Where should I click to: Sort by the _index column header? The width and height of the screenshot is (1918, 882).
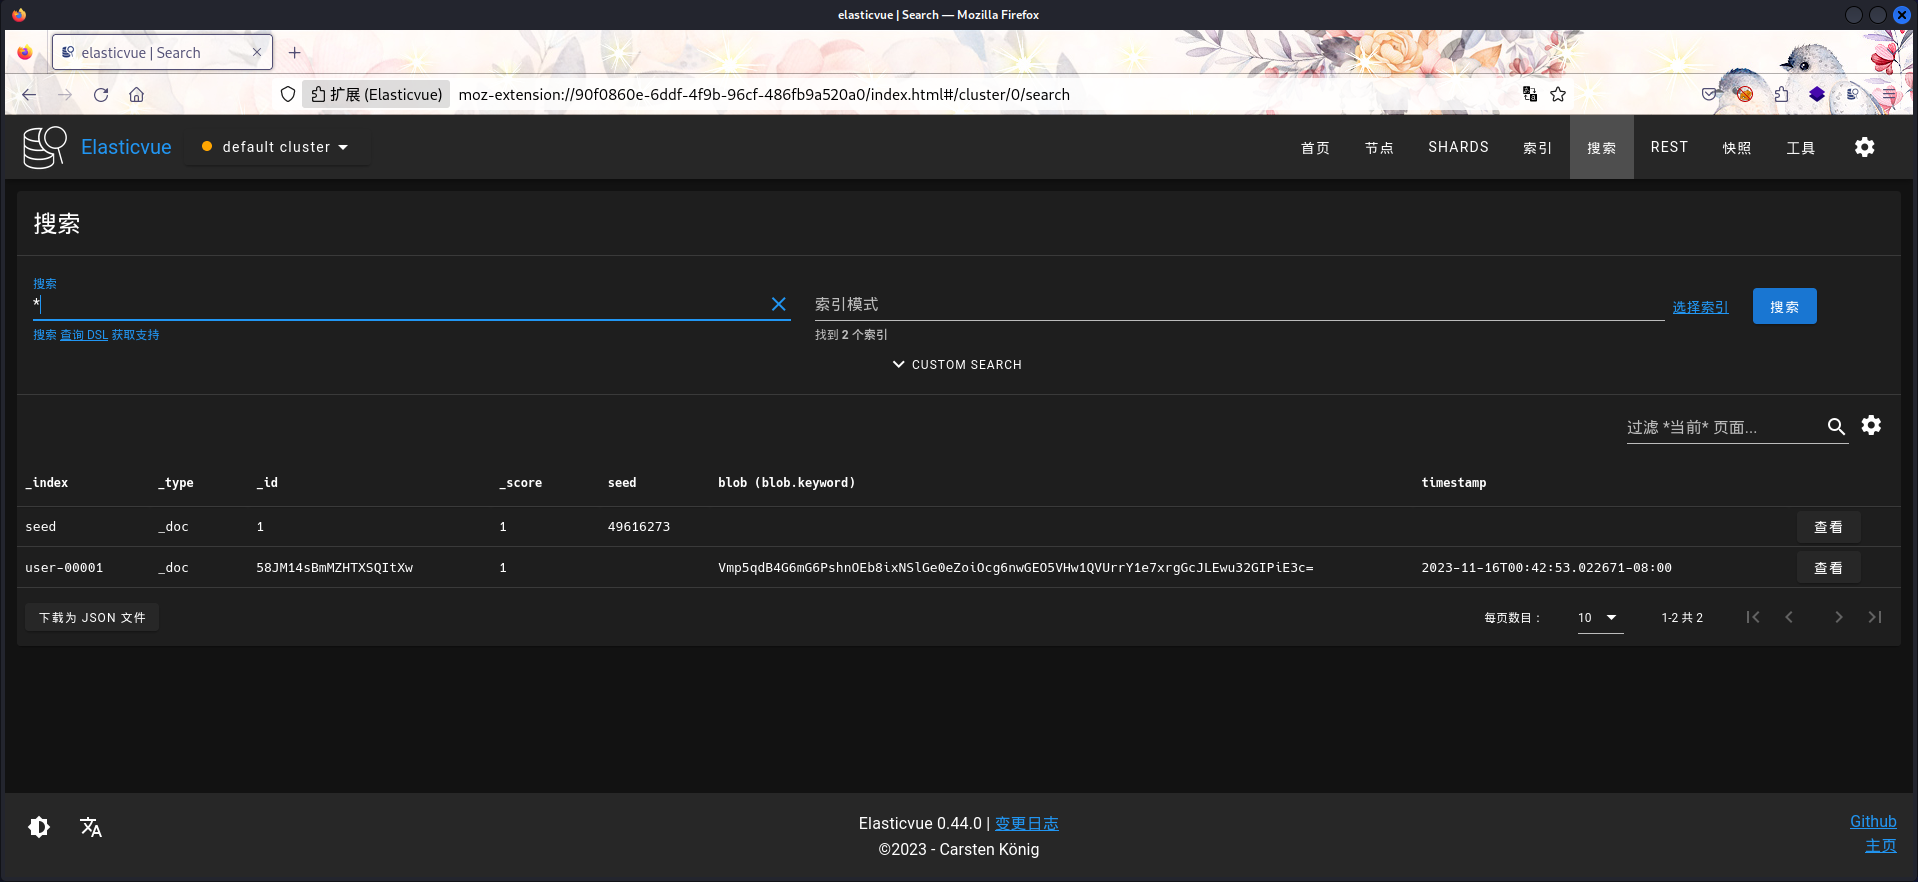click(47, 482)
